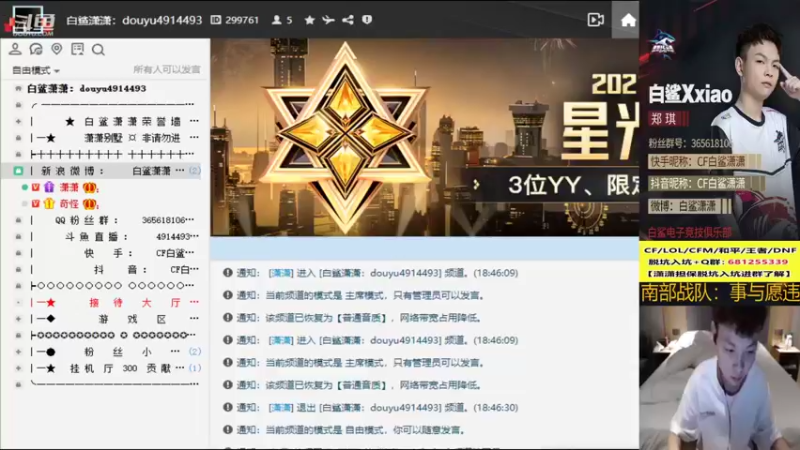Click the streamer webcam feed
800x450 pixels.
click(x=719, y=378)
